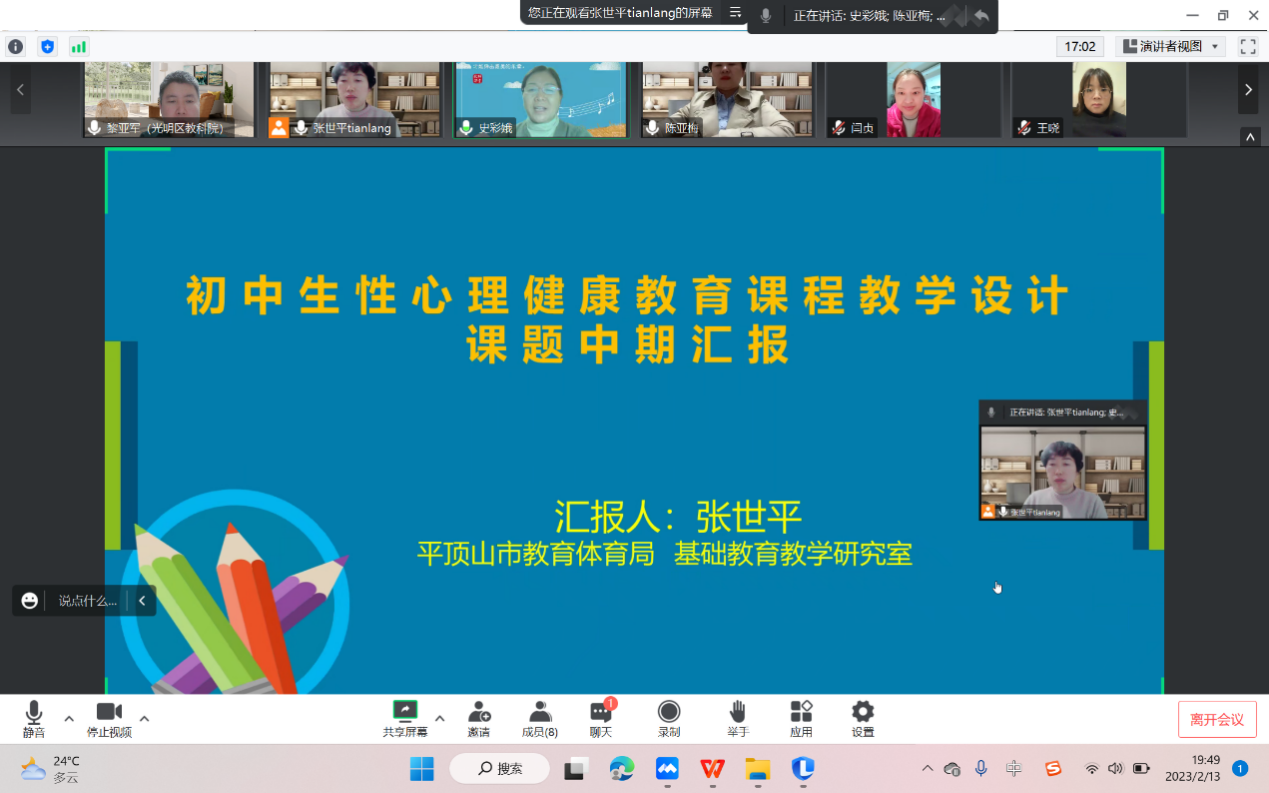Open the system volume slider

[x=1115, y=769]
